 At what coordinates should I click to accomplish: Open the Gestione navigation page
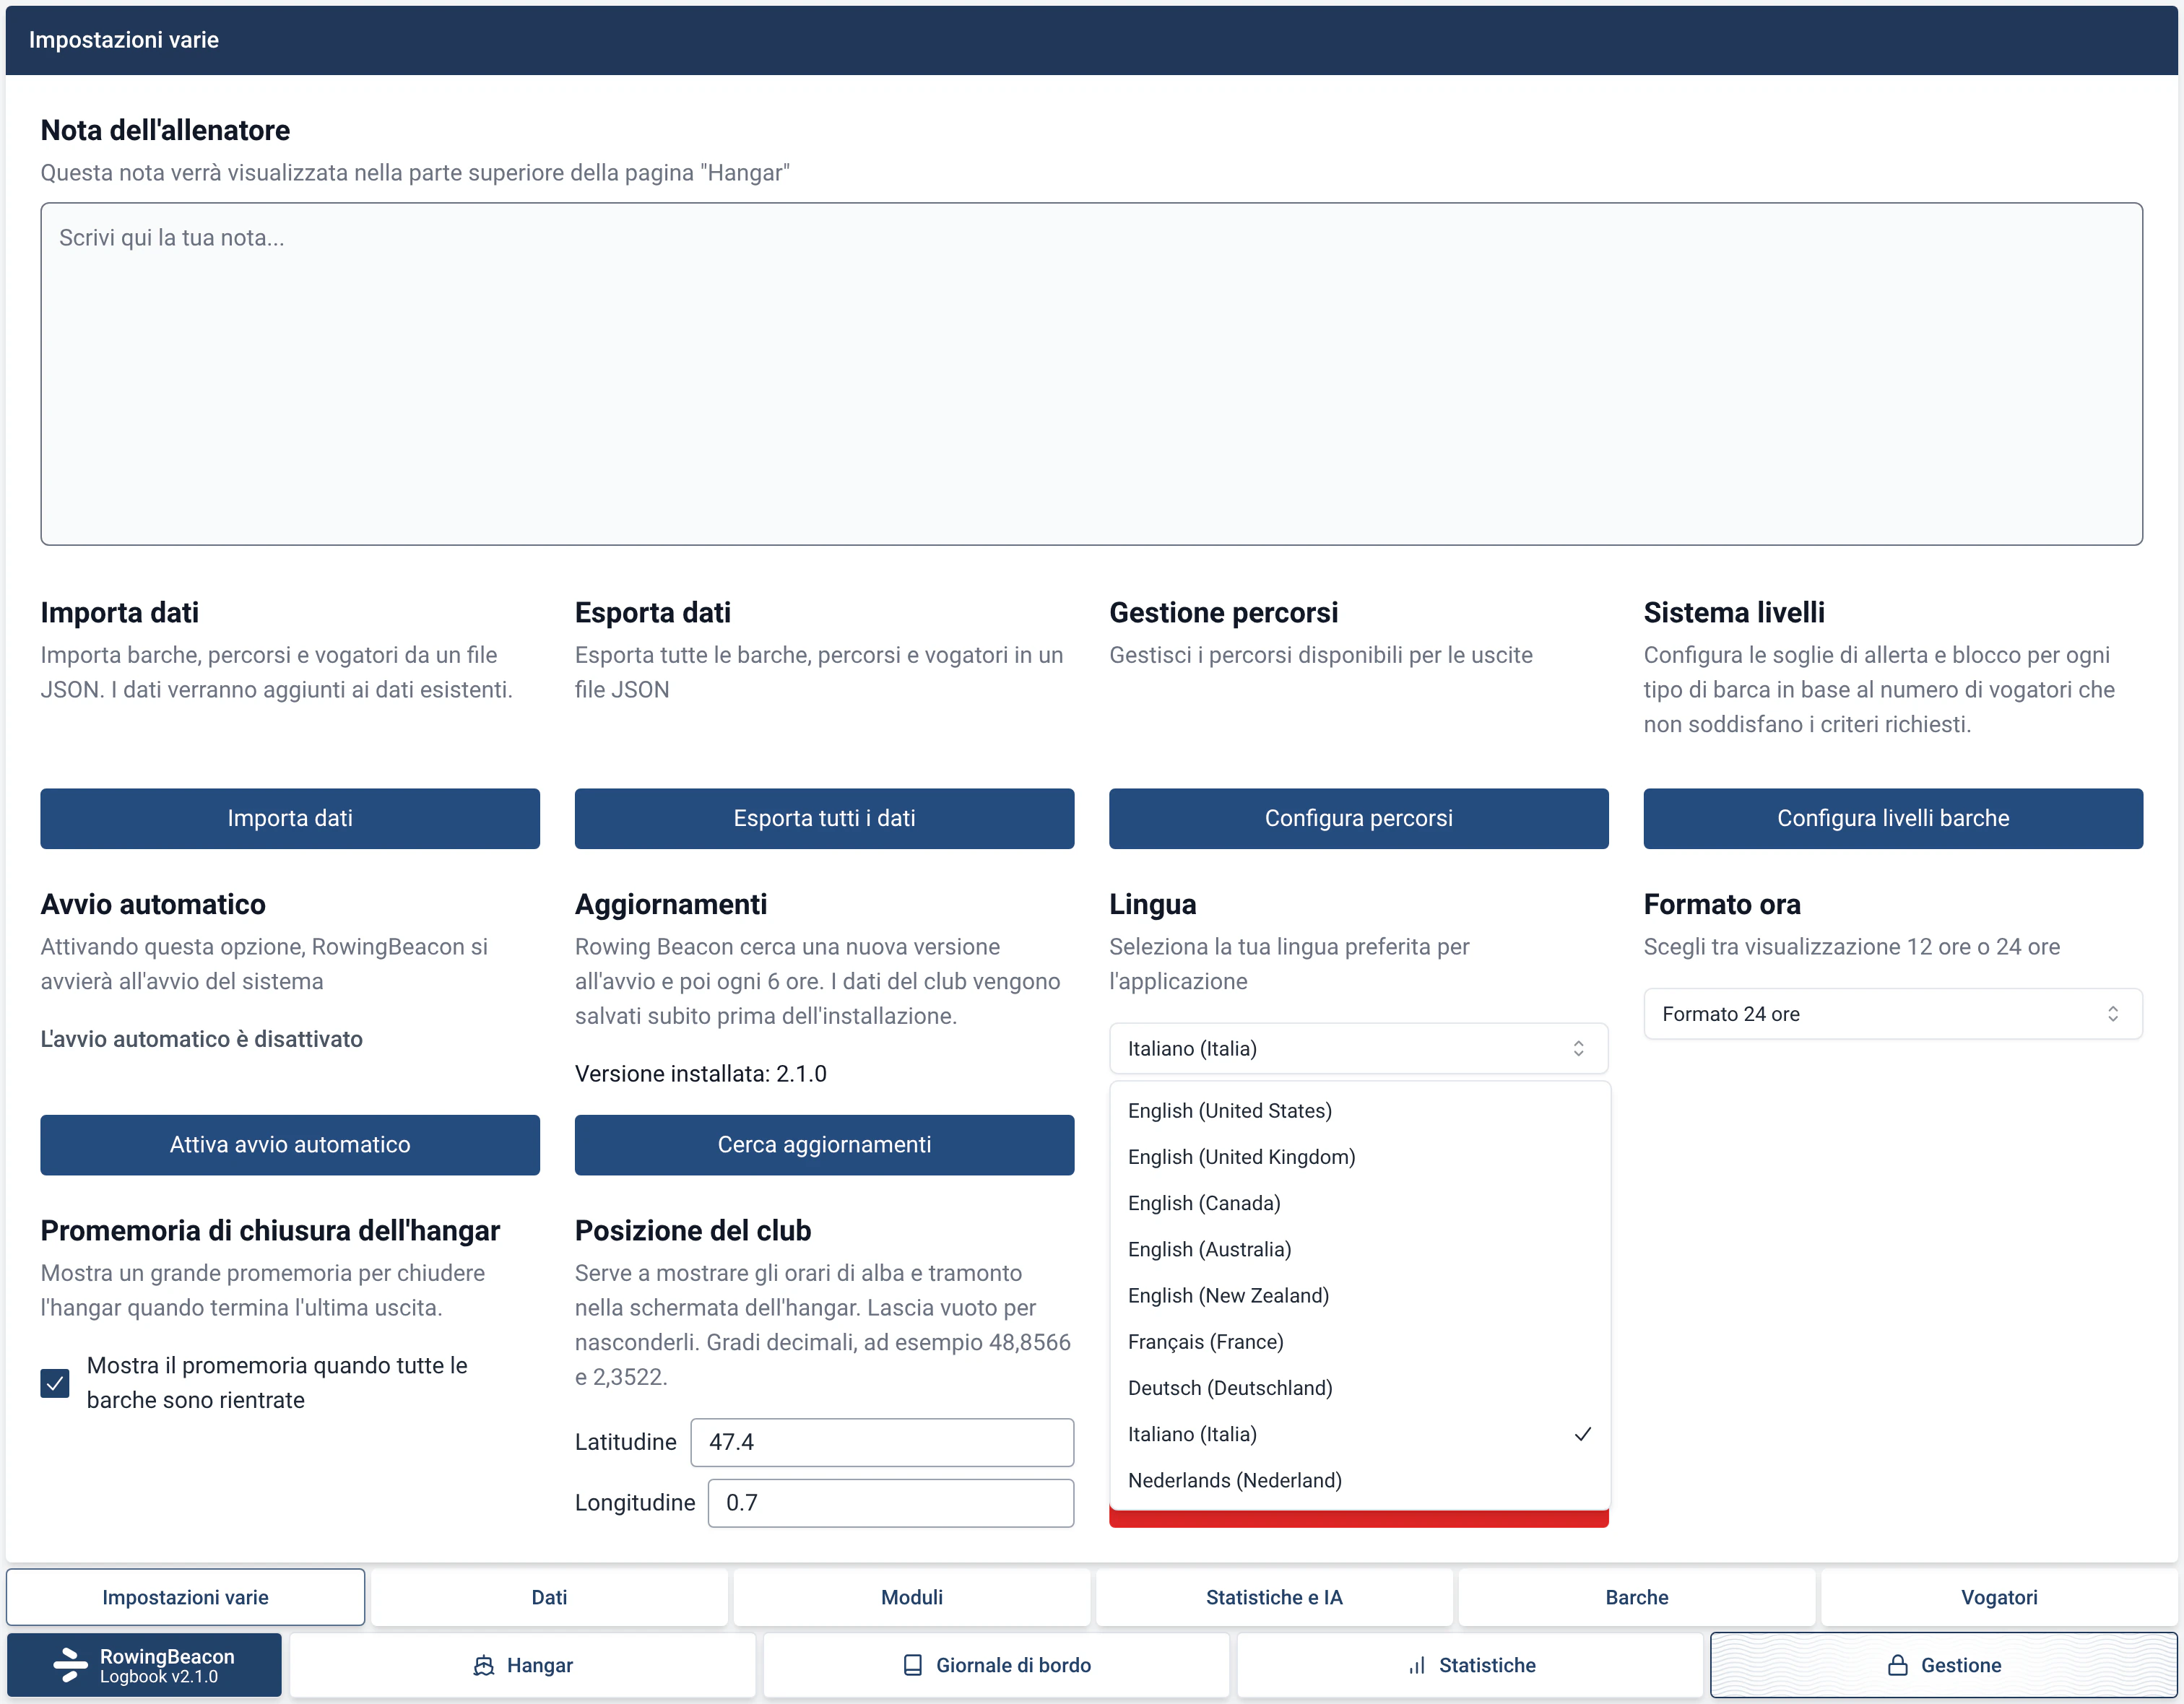[x=1944, y=1665]
